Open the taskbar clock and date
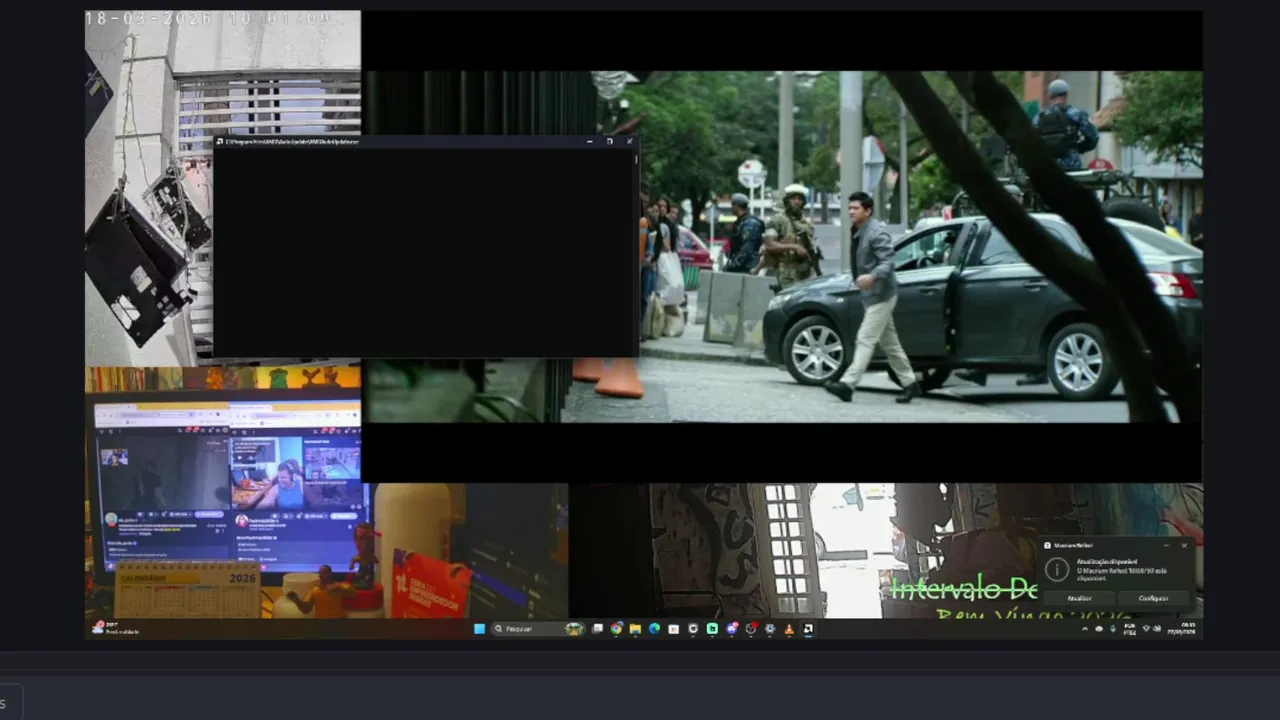The width and height of the screenshot is (1280, 720). coord(1181,628)
